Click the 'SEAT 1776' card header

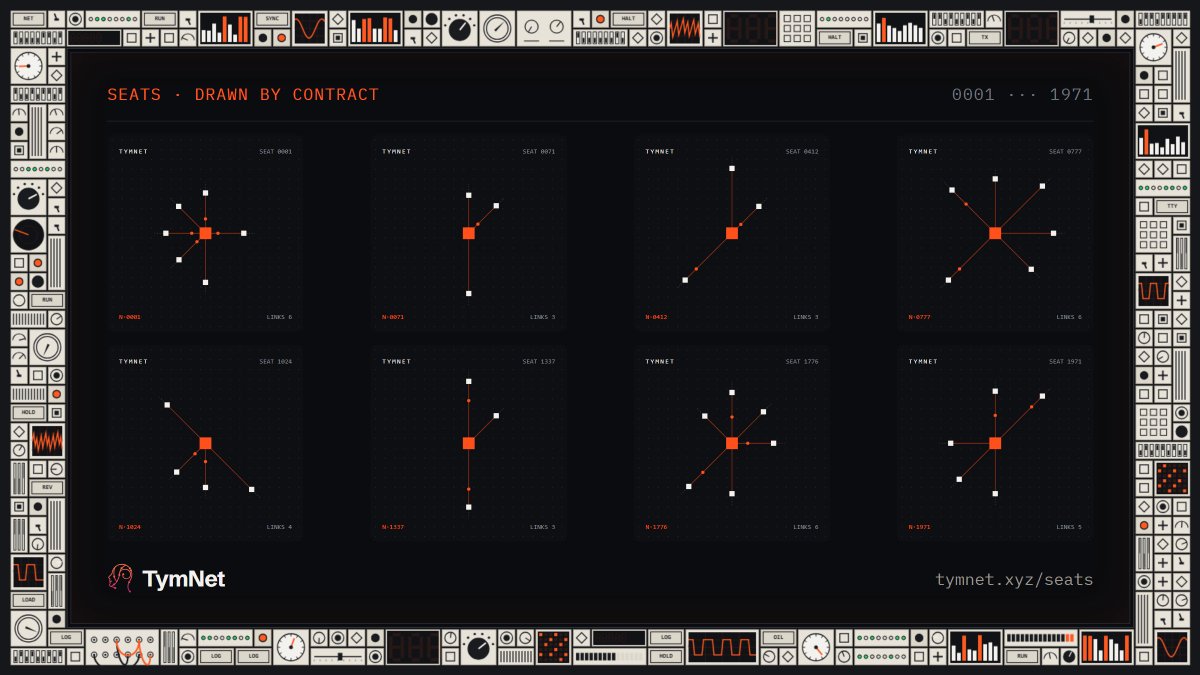802,362
